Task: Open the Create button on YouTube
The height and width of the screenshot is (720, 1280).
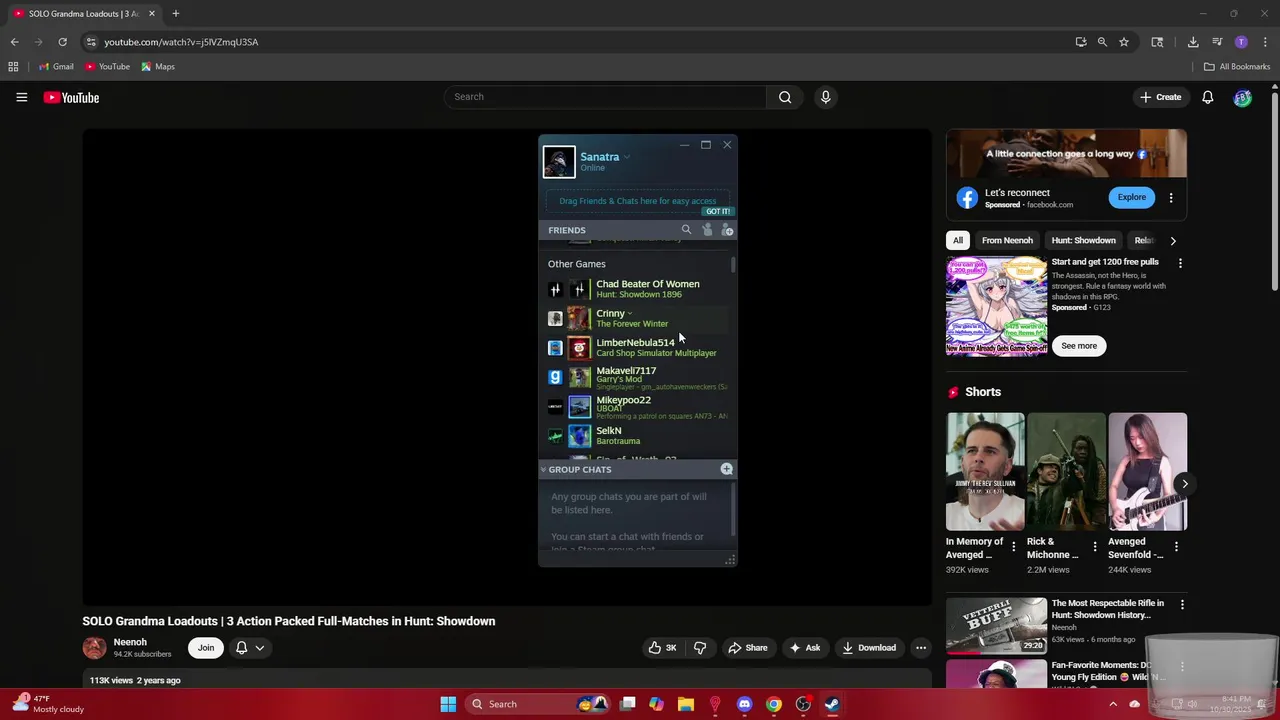Action: click(x=1161, y=97)
